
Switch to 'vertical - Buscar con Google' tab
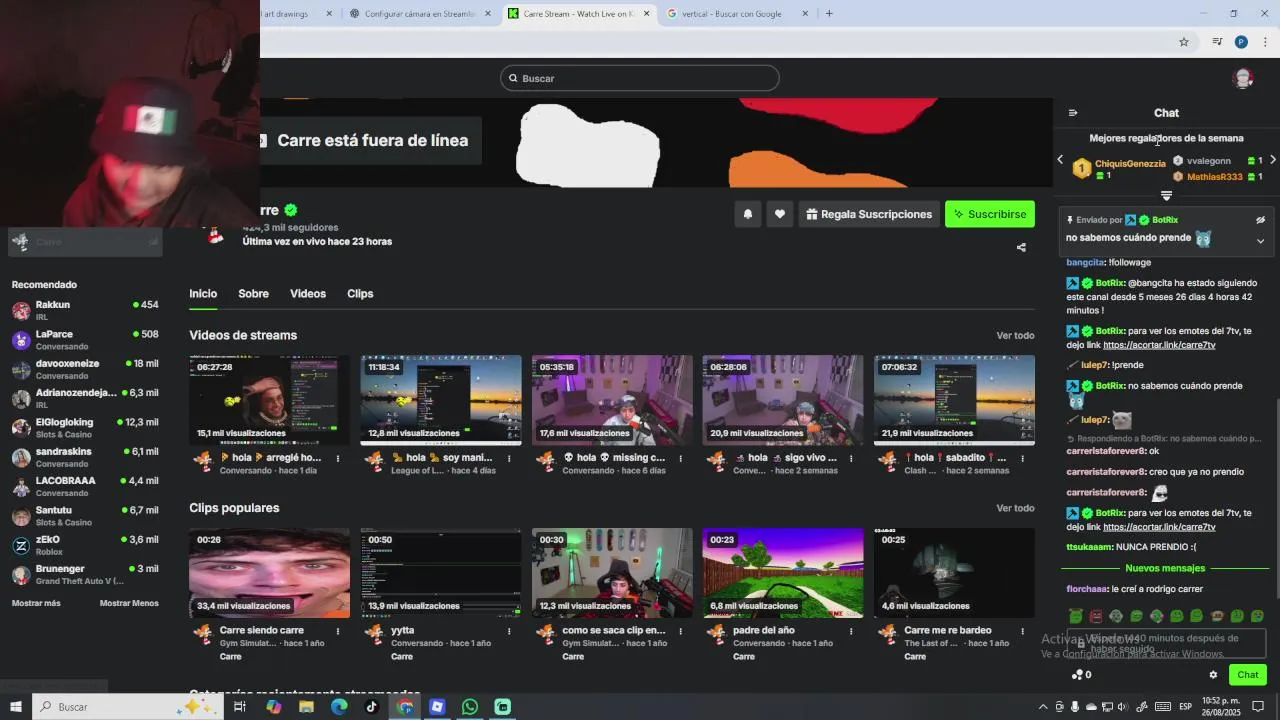point(738,14)
